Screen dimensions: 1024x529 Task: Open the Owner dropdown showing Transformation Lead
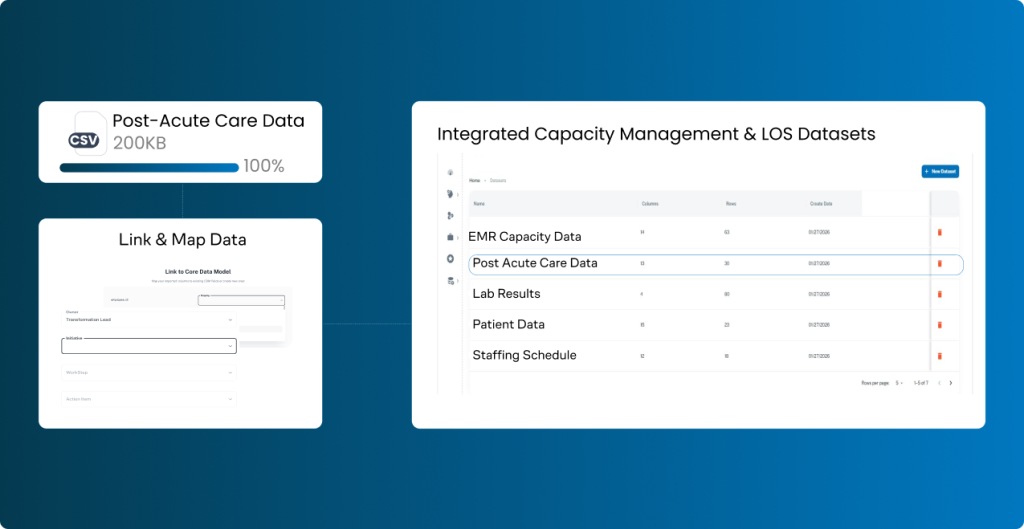[149, 319]
